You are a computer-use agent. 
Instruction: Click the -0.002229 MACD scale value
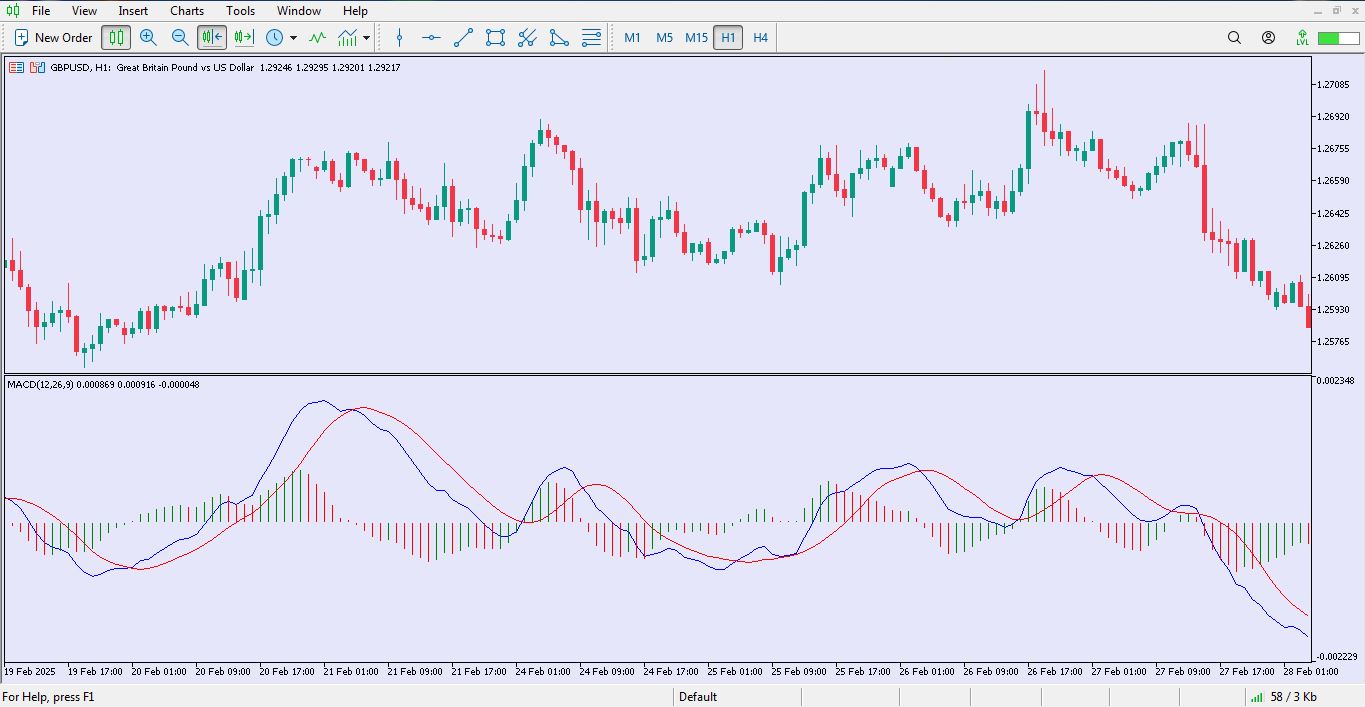[x=1336, y=656]
